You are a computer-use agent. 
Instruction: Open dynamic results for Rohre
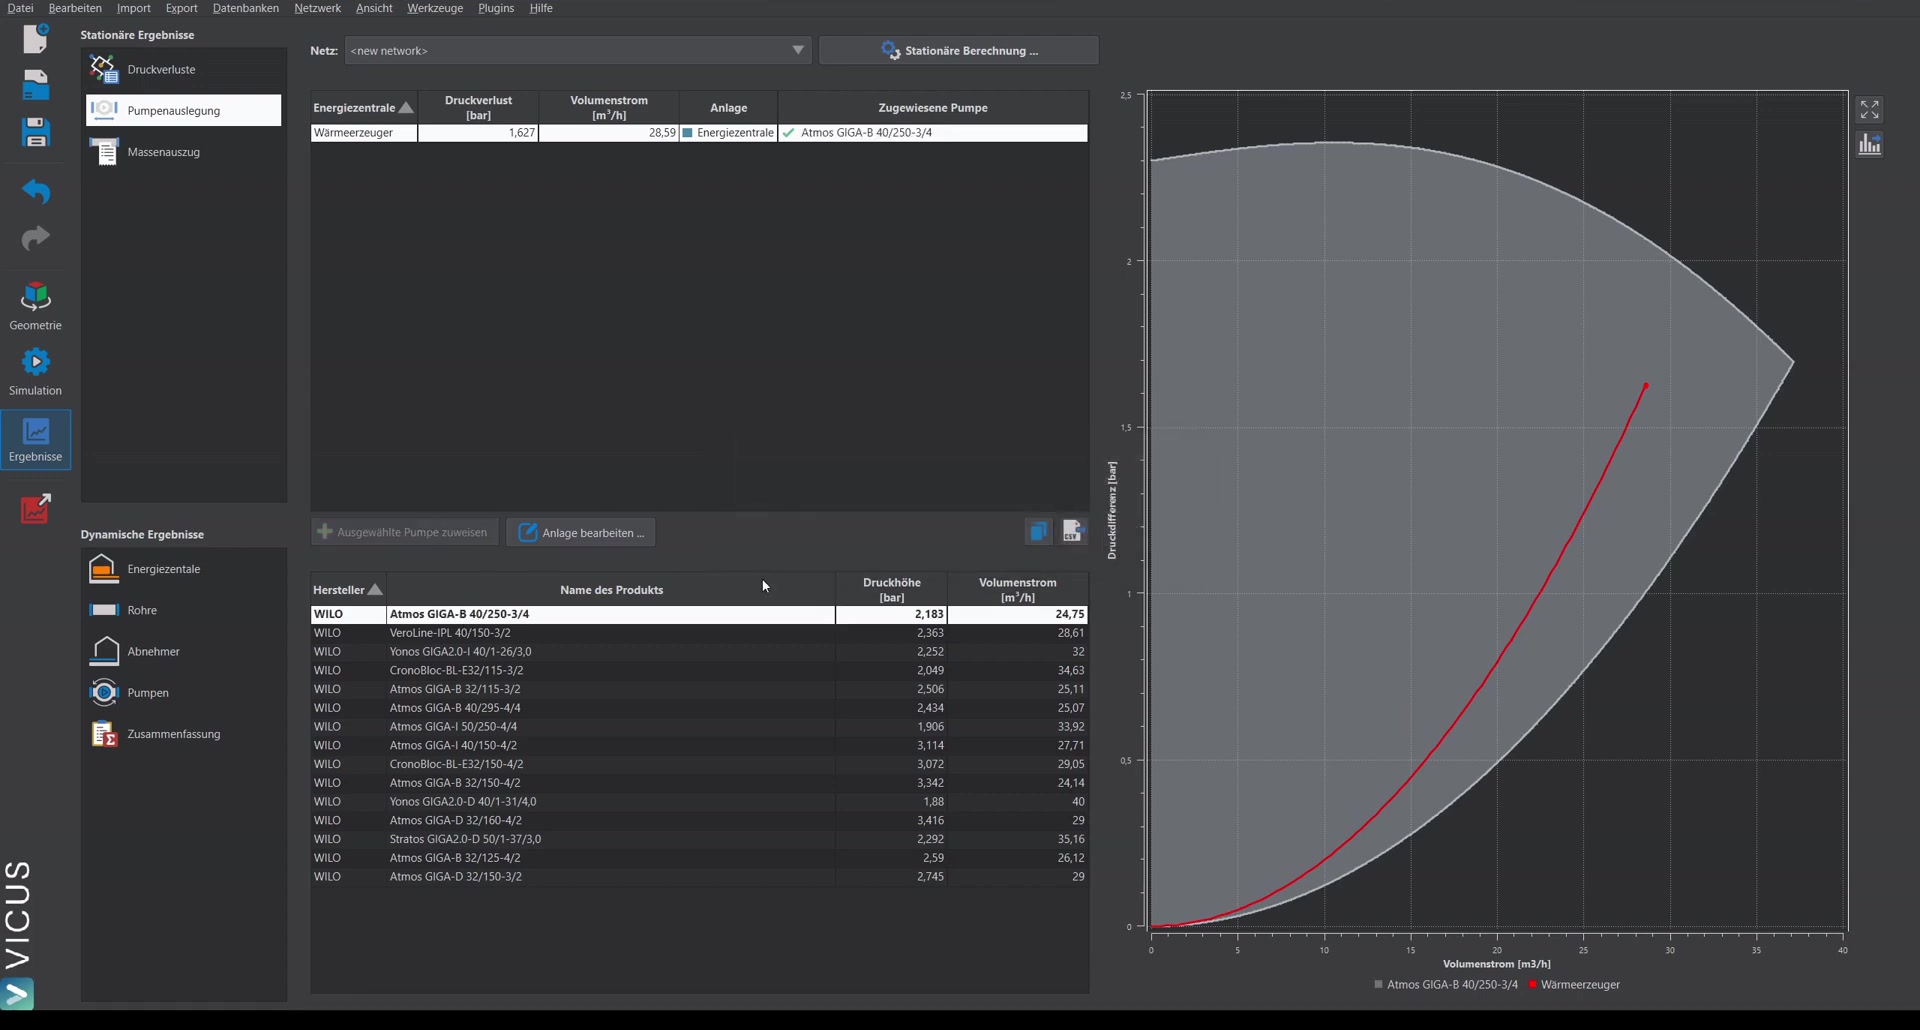pos(184,610)
